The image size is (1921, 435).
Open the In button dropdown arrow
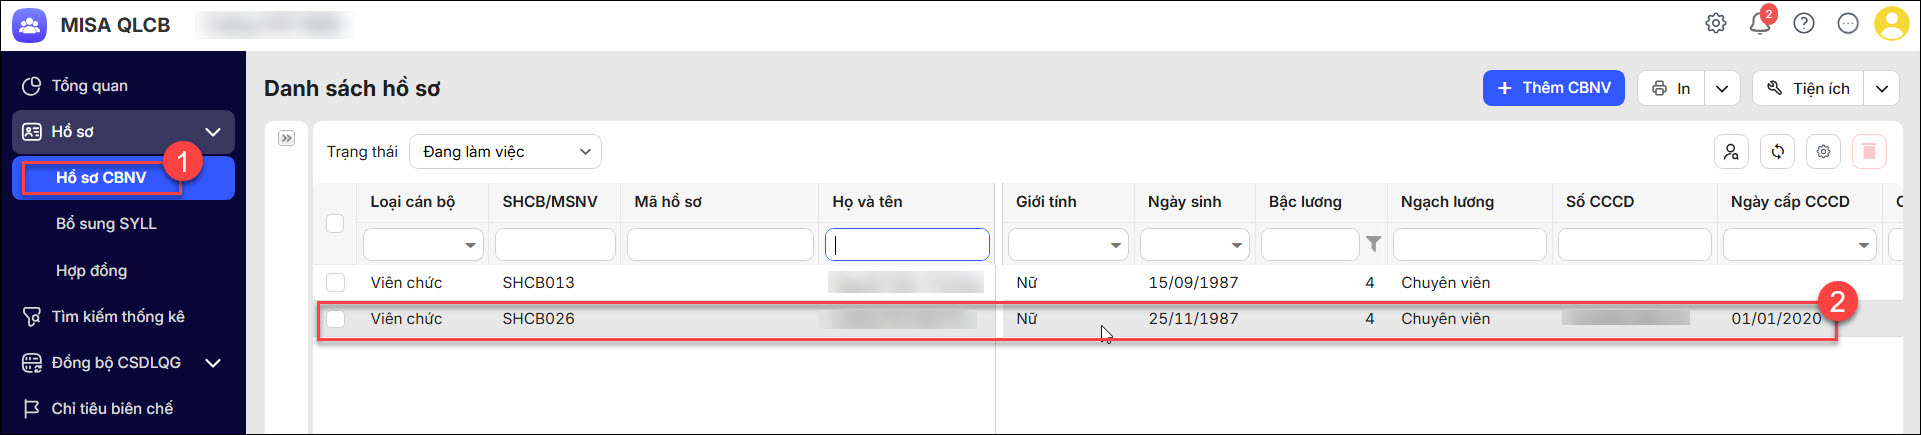point(1722,88)
